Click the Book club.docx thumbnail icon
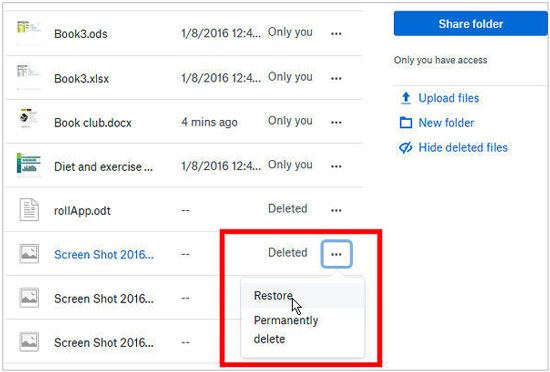Screen dimensions: 550x372 point(29,119)
